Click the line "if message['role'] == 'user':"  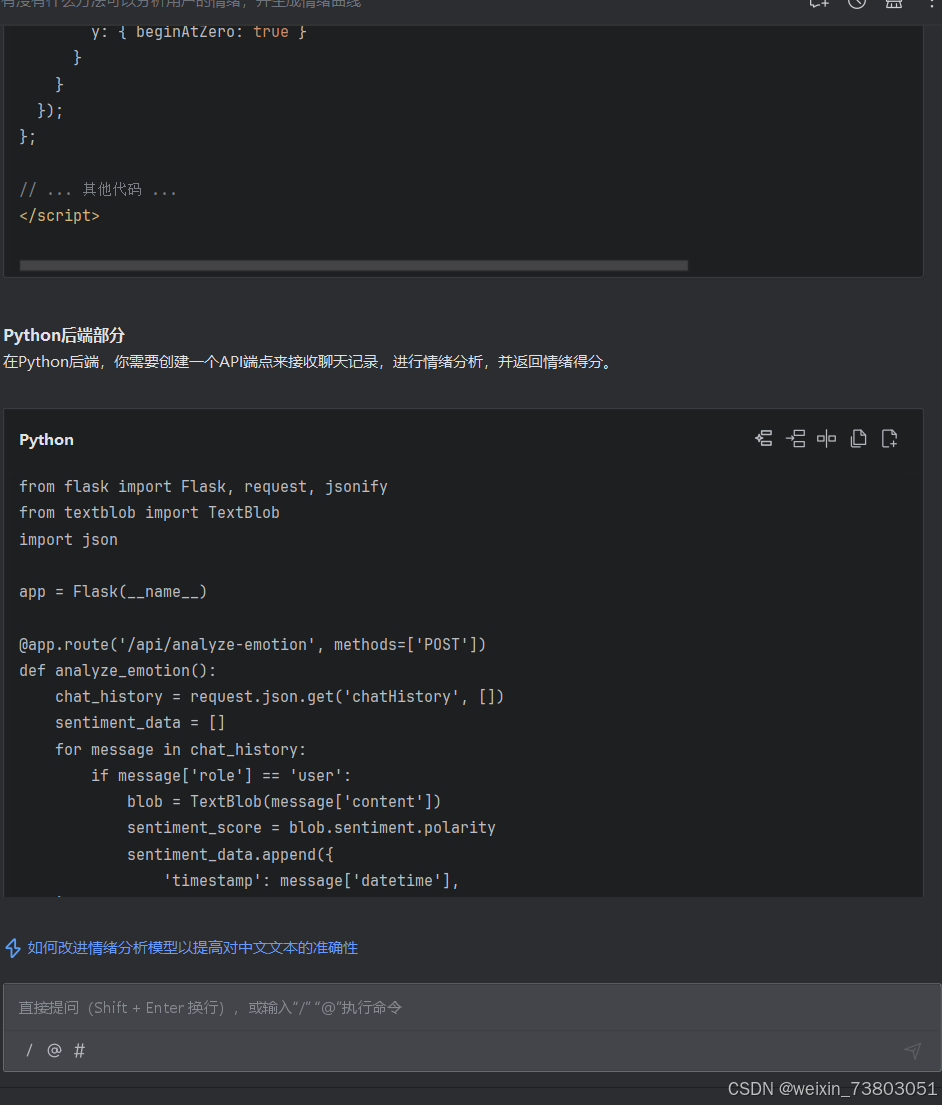(221, 776)
